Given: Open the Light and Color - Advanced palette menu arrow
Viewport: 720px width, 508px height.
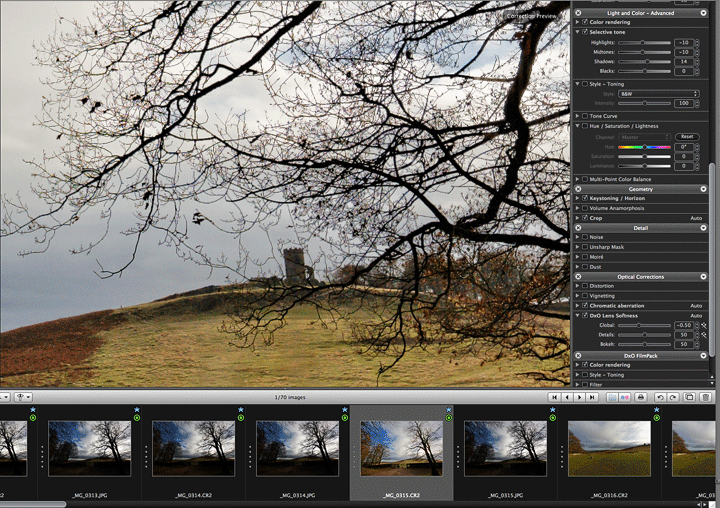Looking at the screenshot, I should pos(703,13).
